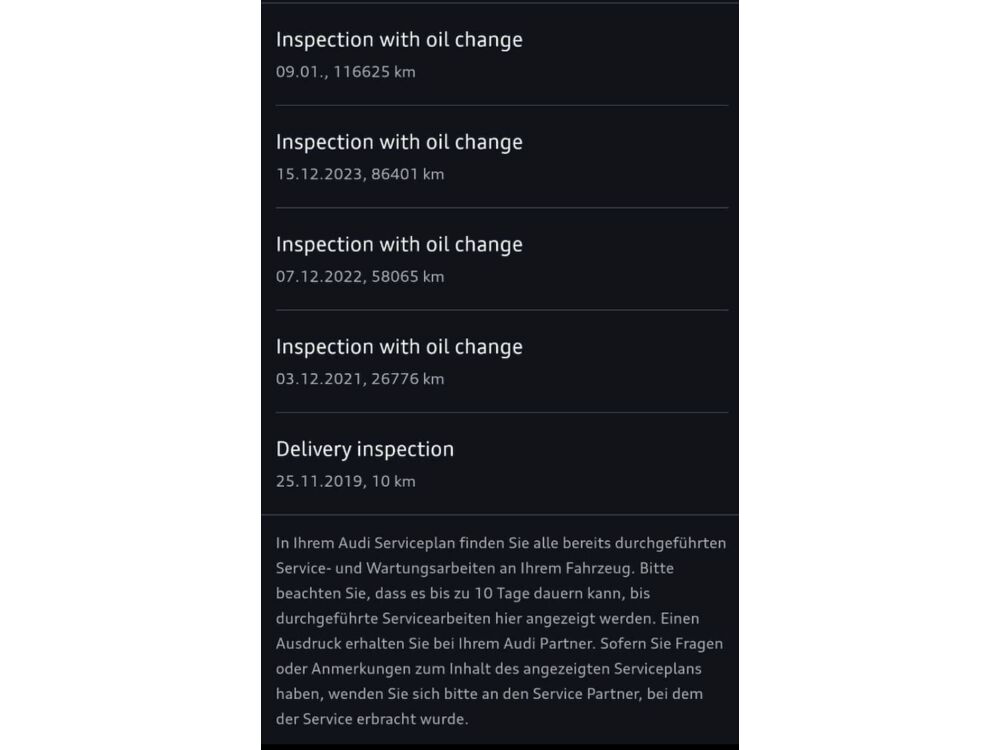Click "Ausdruck erhalten Sie" text in notice
The image size is (1000, 750).
coord(350,643)
